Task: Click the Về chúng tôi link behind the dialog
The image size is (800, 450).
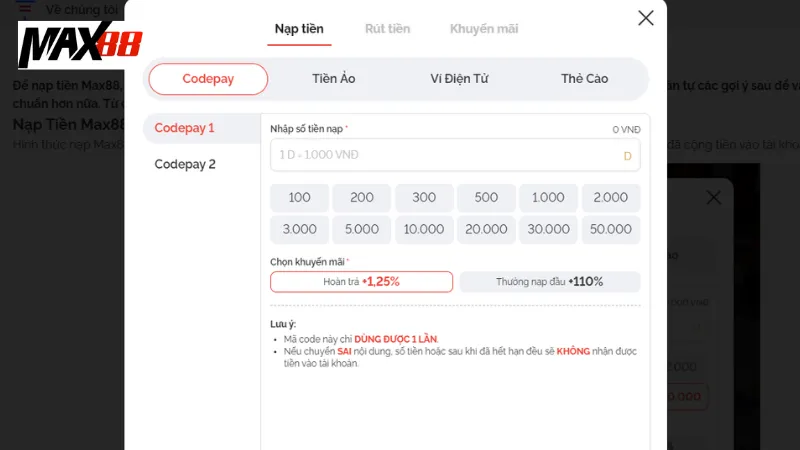Action: click(82, 10)
